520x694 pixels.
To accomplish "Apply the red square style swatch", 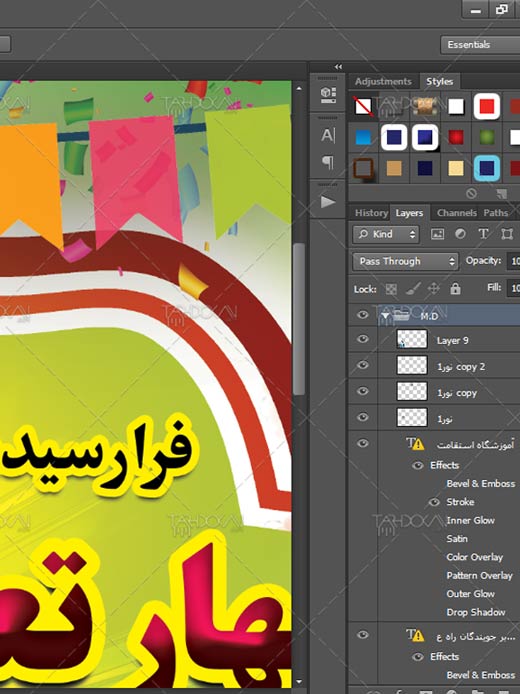I will 487,106.
